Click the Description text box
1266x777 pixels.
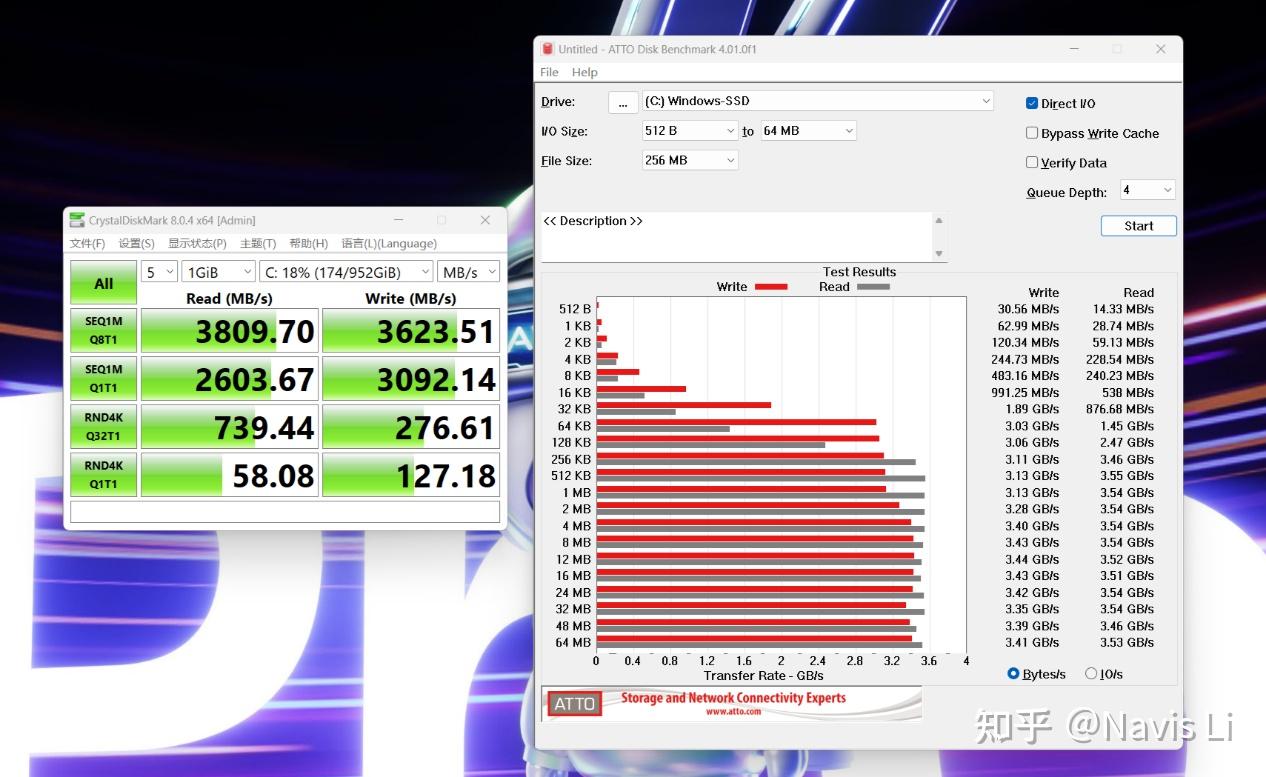pyautogui.click(x=736, y=236)
